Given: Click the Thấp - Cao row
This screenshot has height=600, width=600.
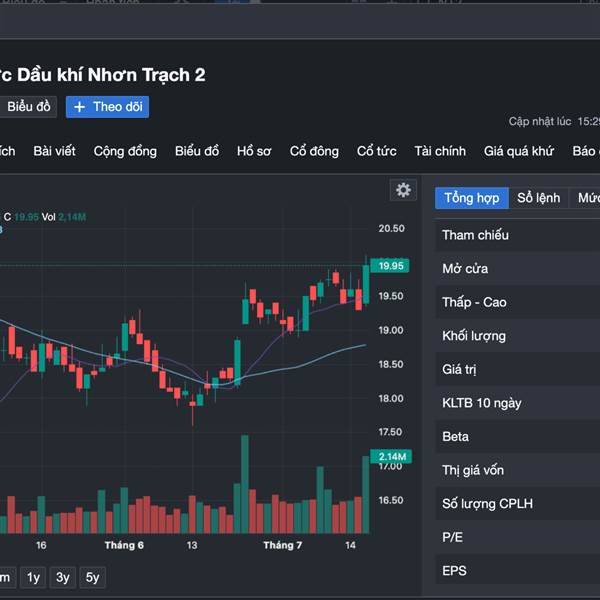Looking at the screenshot, I should tap(518, 302).
